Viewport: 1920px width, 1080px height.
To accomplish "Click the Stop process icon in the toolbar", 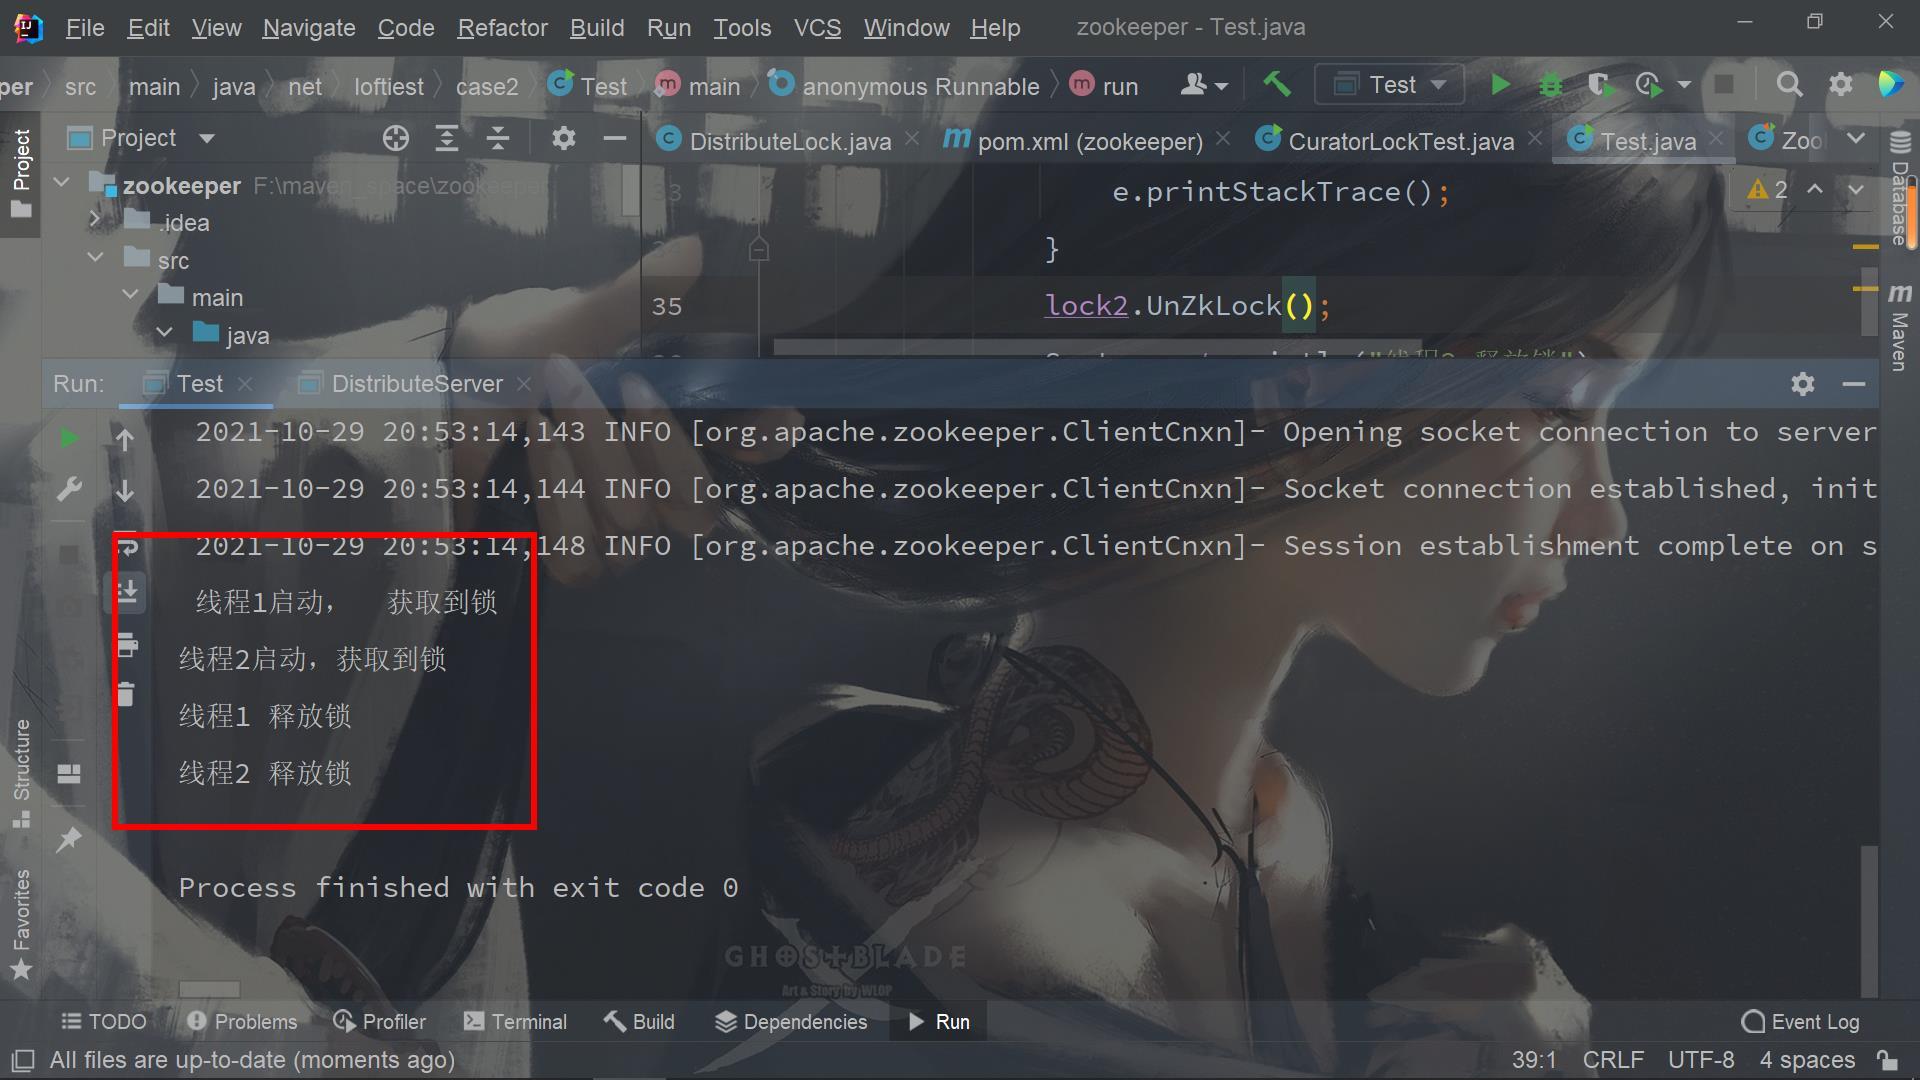I will point(1724,85).
